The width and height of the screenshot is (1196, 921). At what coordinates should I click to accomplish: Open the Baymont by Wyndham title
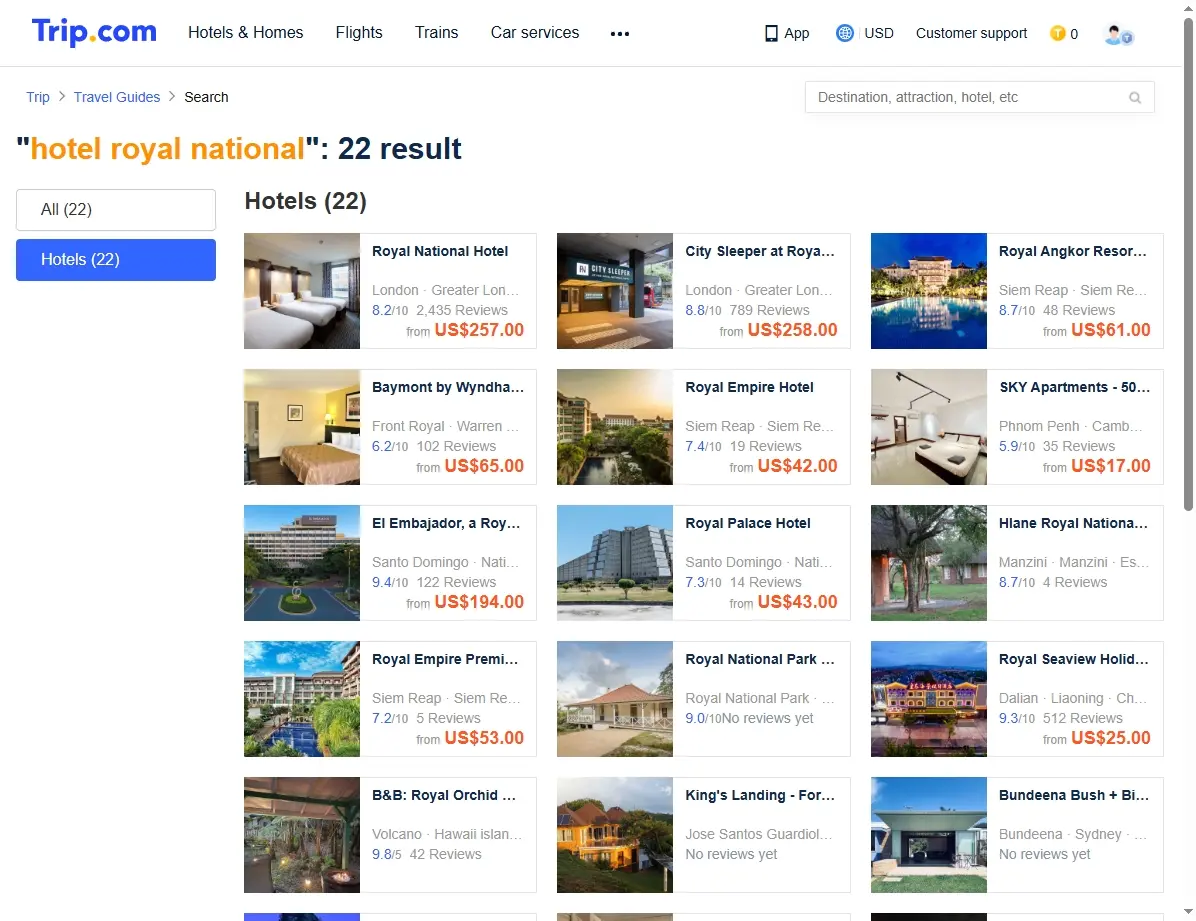click(448, 387)
